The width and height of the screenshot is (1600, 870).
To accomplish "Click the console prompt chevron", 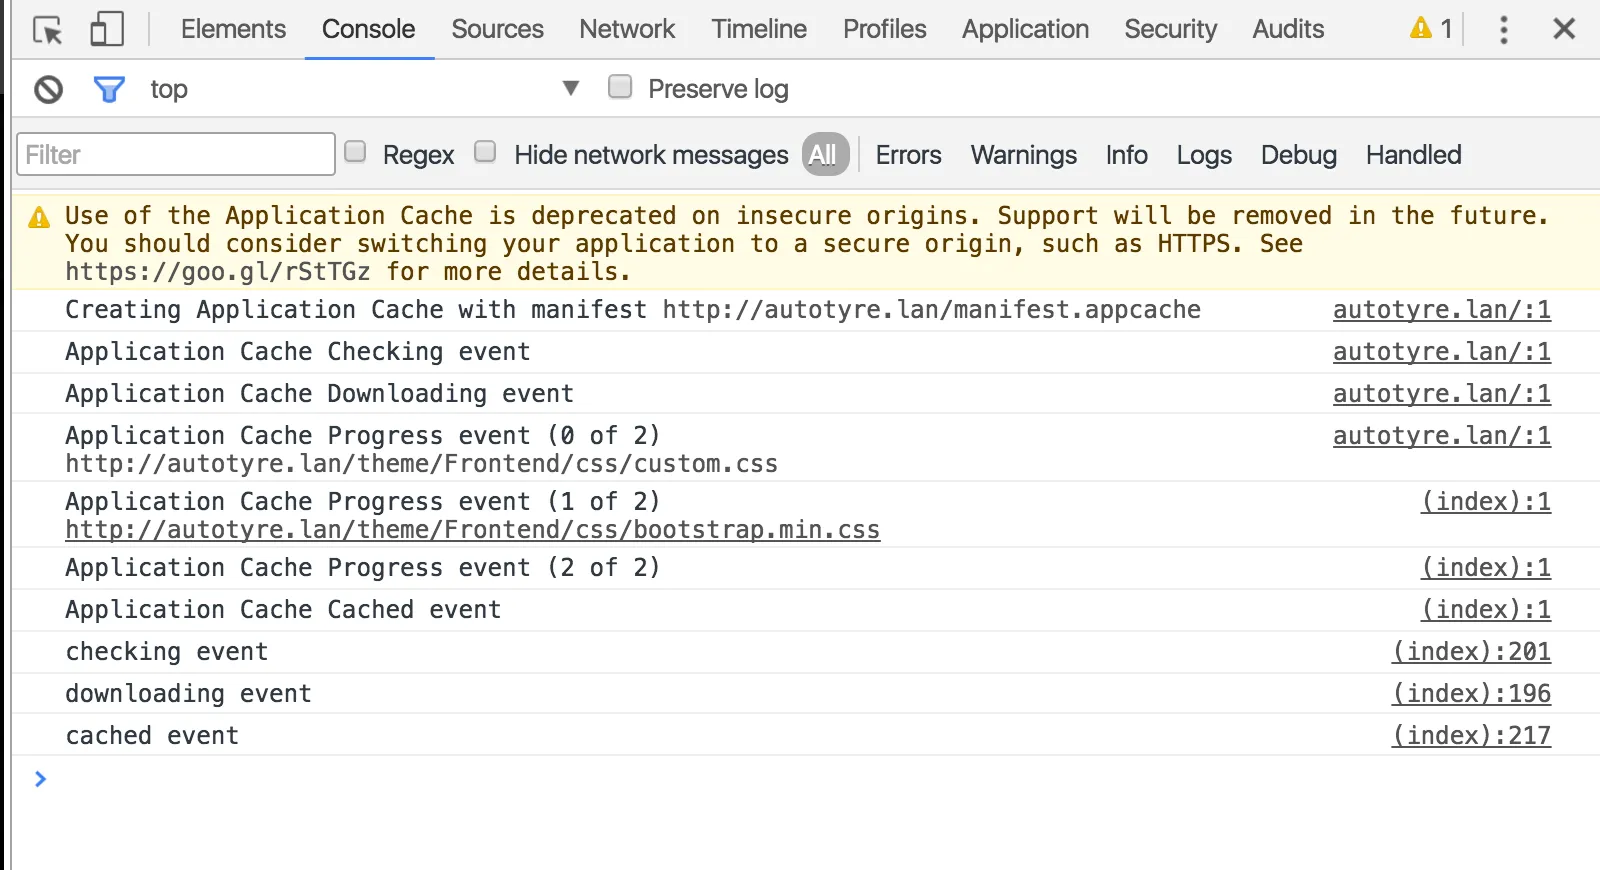I will tap(40, 779).
